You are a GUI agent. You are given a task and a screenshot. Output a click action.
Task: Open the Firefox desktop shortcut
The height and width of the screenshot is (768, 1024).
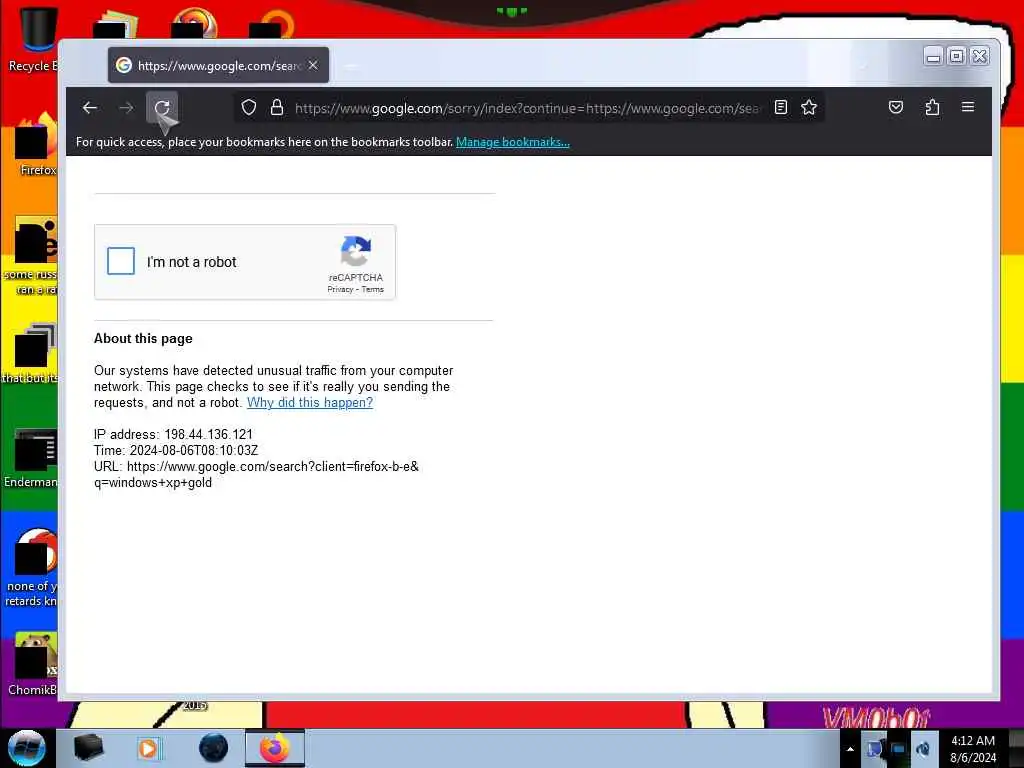coord(36,144)
